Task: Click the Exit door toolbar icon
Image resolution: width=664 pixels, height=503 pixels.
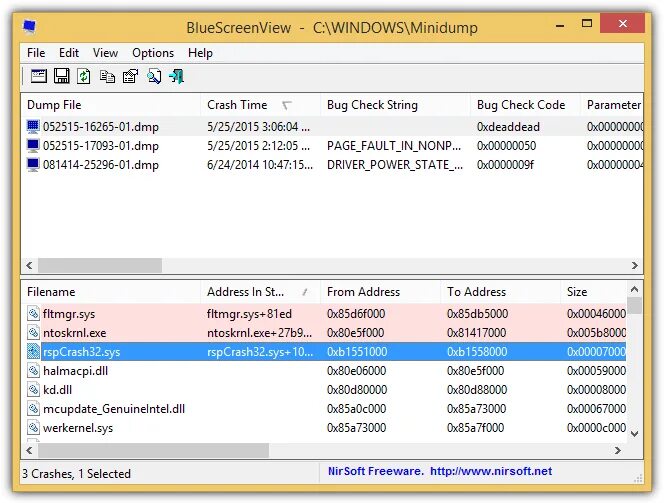Action: click(x=177, y=76)
